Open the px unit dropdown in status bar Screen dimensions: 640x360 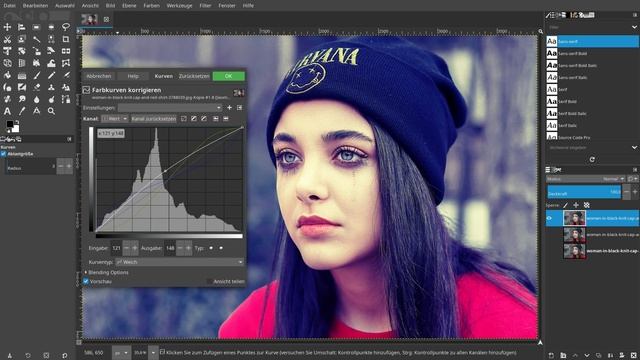coord(121,353)
